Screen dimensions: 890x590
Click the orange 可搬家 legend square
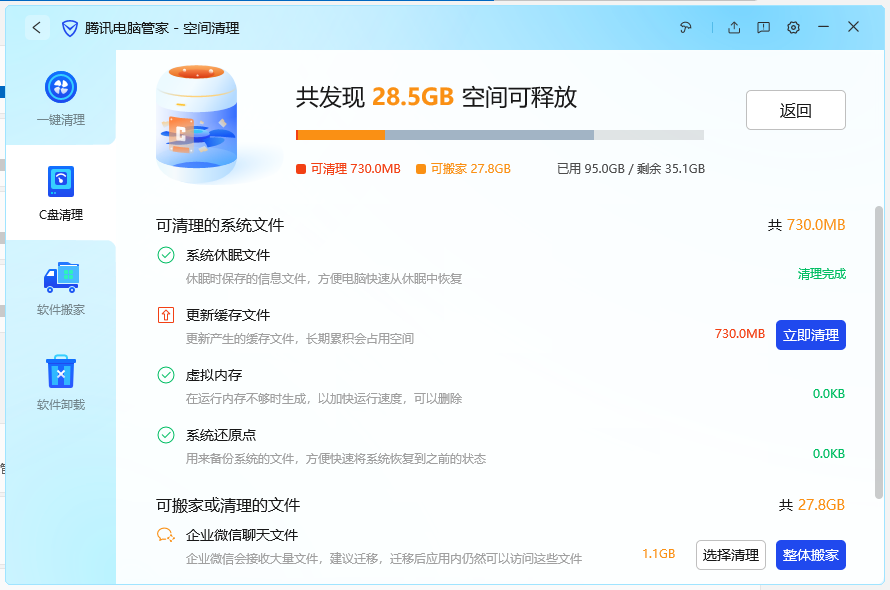point(421,169)
